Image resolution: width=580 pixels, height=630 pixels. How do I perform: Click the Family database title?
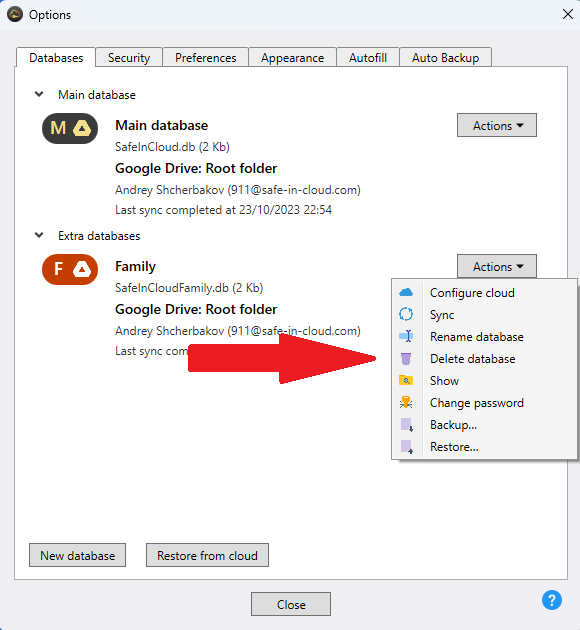[135, 266]
